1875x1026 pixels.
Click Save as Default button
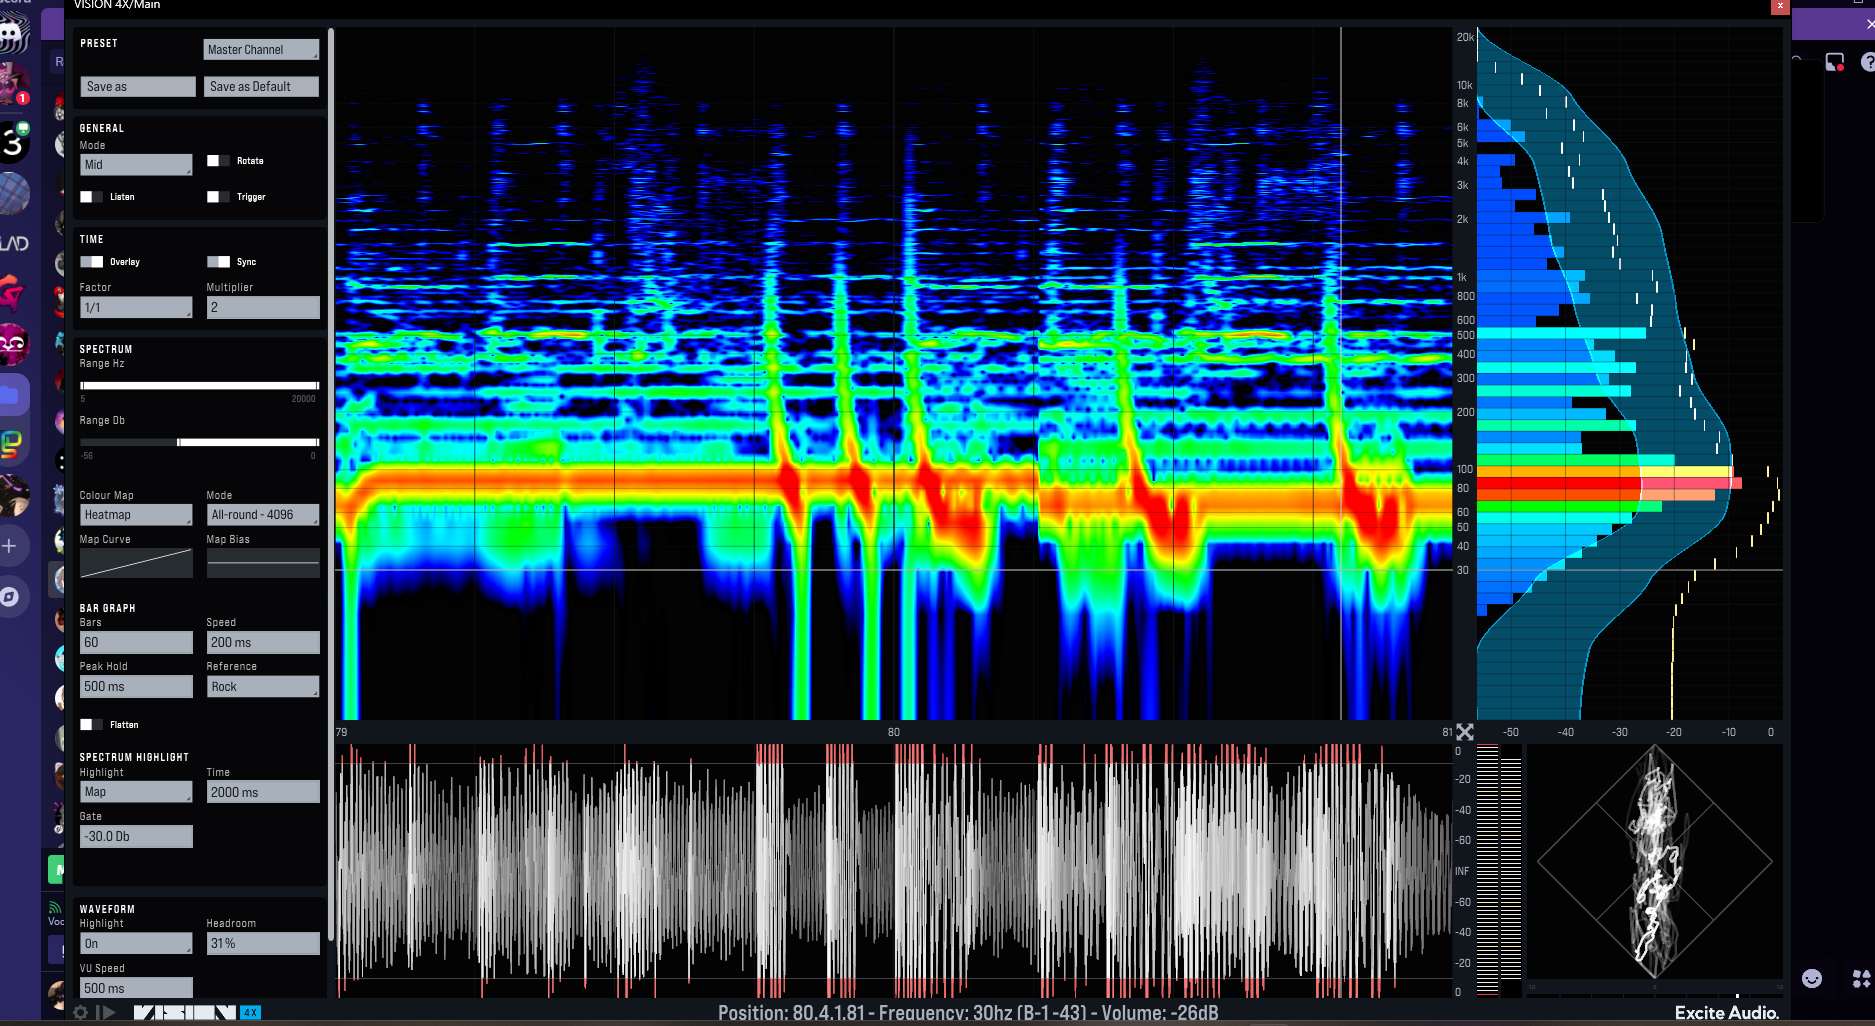point(261,87)
